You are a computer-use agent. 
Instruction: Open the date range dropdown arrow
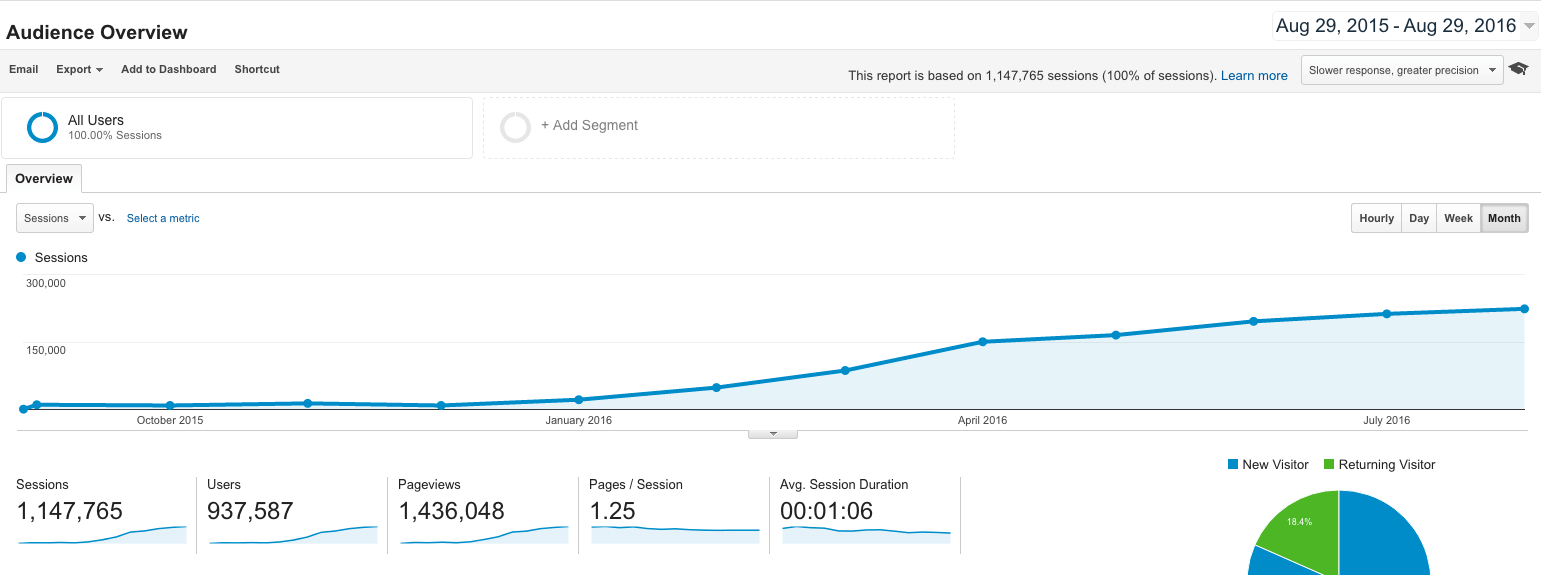click(1529, 27)
